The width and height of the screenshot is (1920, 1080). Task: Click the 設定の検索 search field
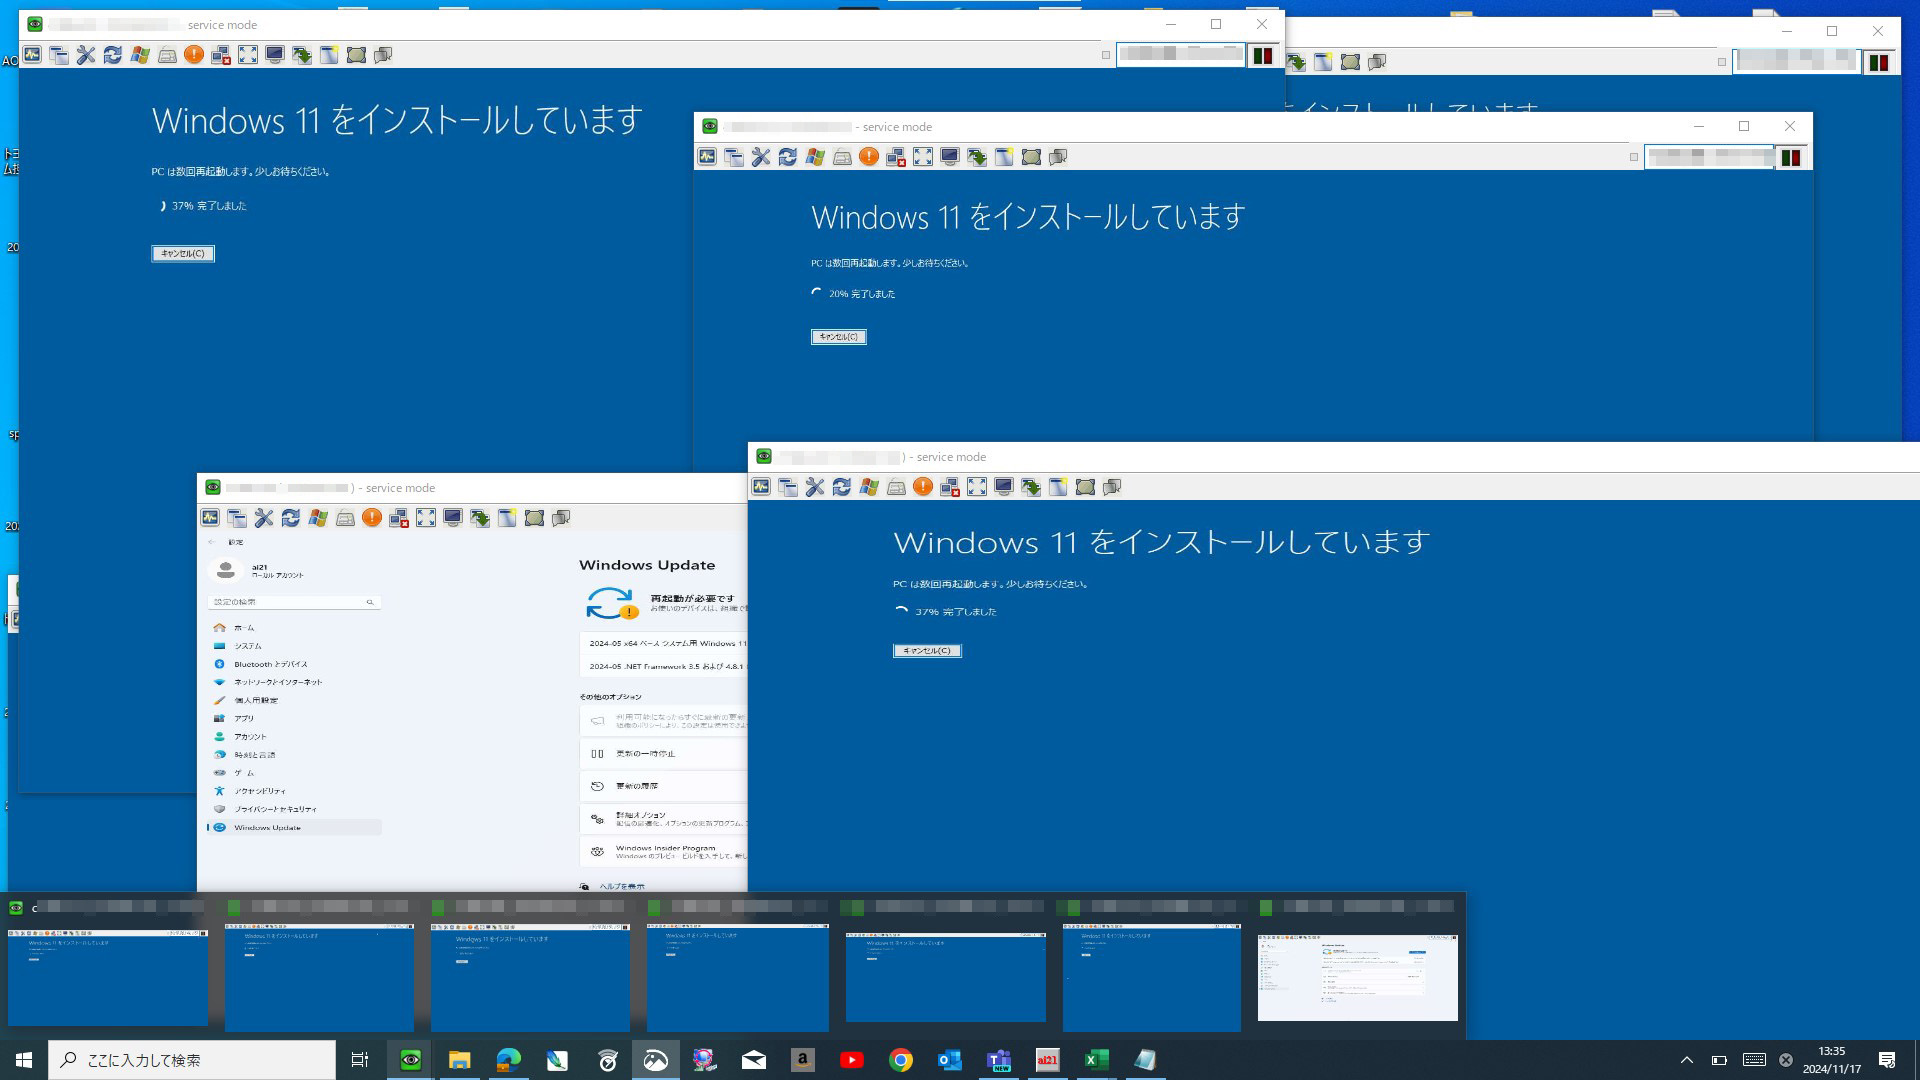click(x=293, y=602)
